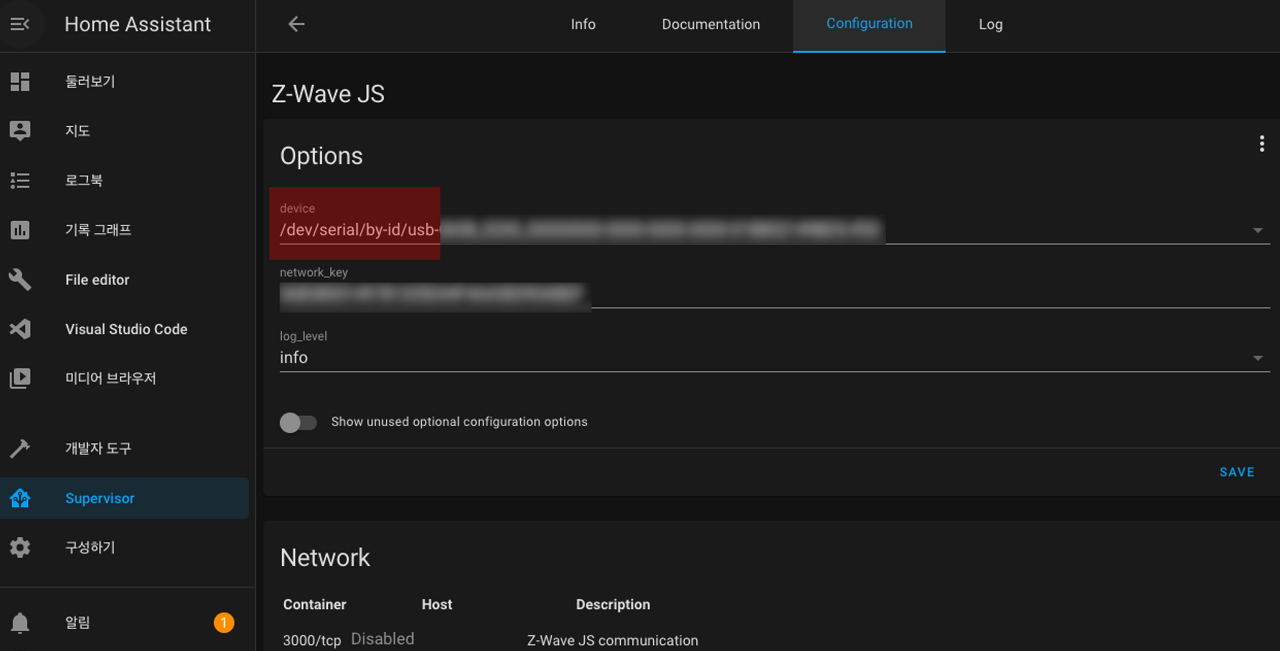Click the 미디어 브라우저 media icon

point(20,379)
